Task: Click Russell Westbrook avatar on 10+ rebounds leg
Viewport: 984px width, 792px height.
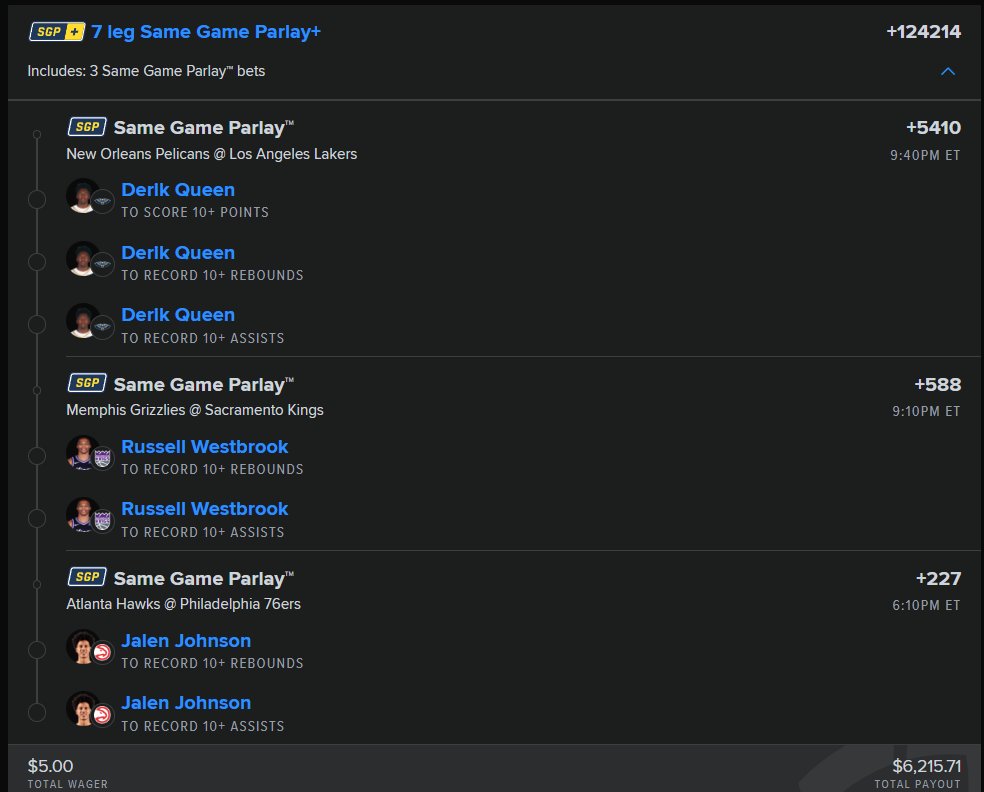Action: (x=83, y=452)
